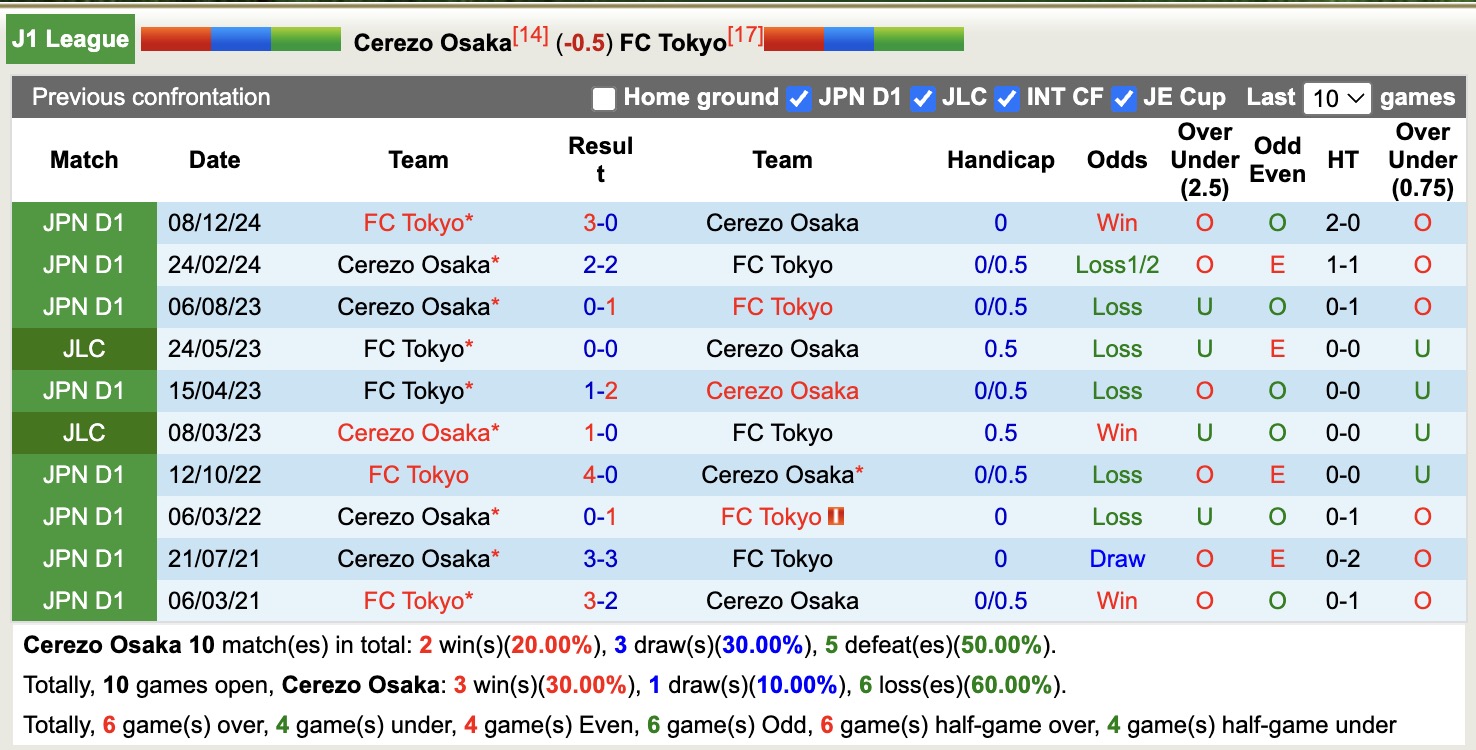Click the green segment of Cerezo Osaka's form bar
The image size is (1476, 750).
tap(305, 40)
